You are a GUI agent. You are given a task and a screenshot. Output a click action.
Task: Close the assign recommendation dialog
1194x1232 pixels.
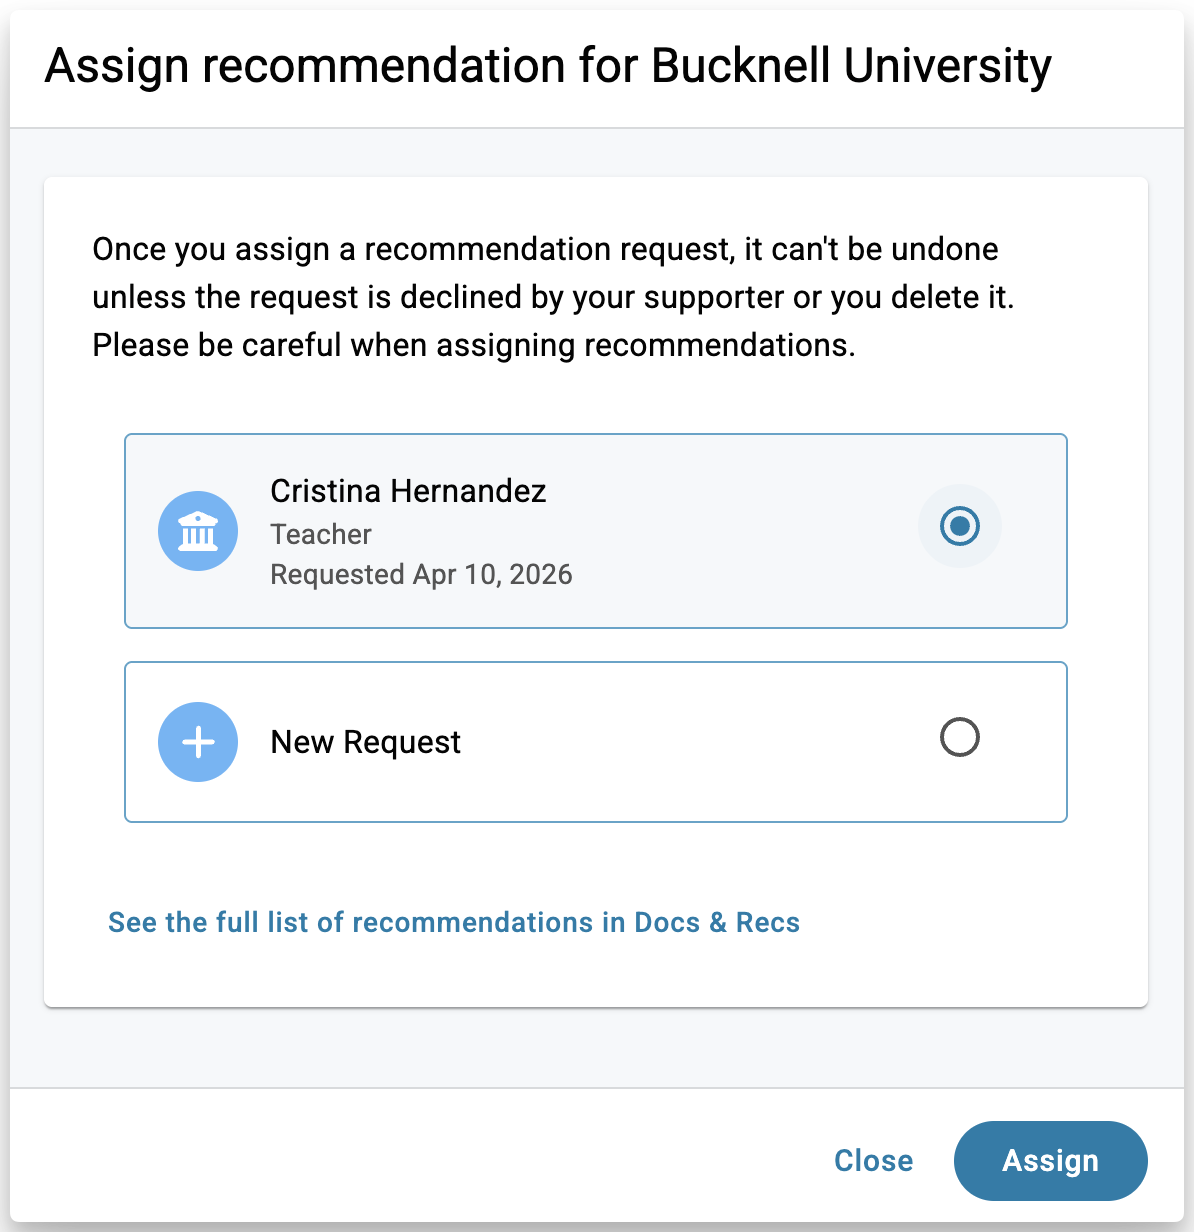[x=873, y=1160]
